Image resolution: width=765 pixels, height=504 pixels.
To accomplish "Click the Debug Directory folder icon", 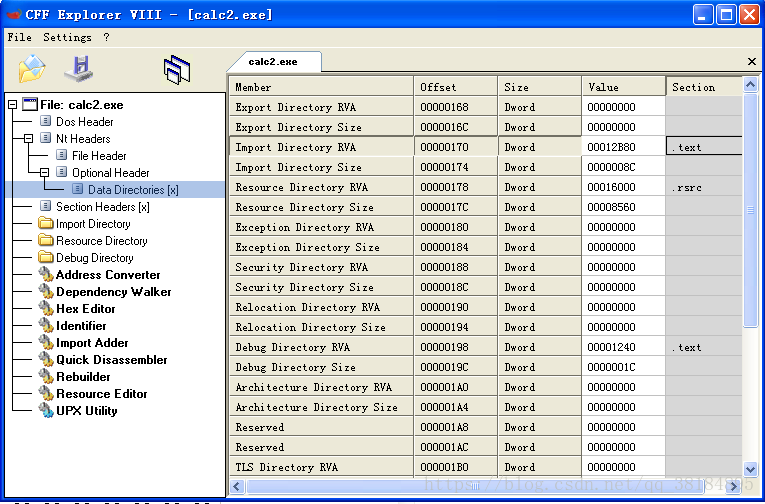I will (x=46, y=257).
